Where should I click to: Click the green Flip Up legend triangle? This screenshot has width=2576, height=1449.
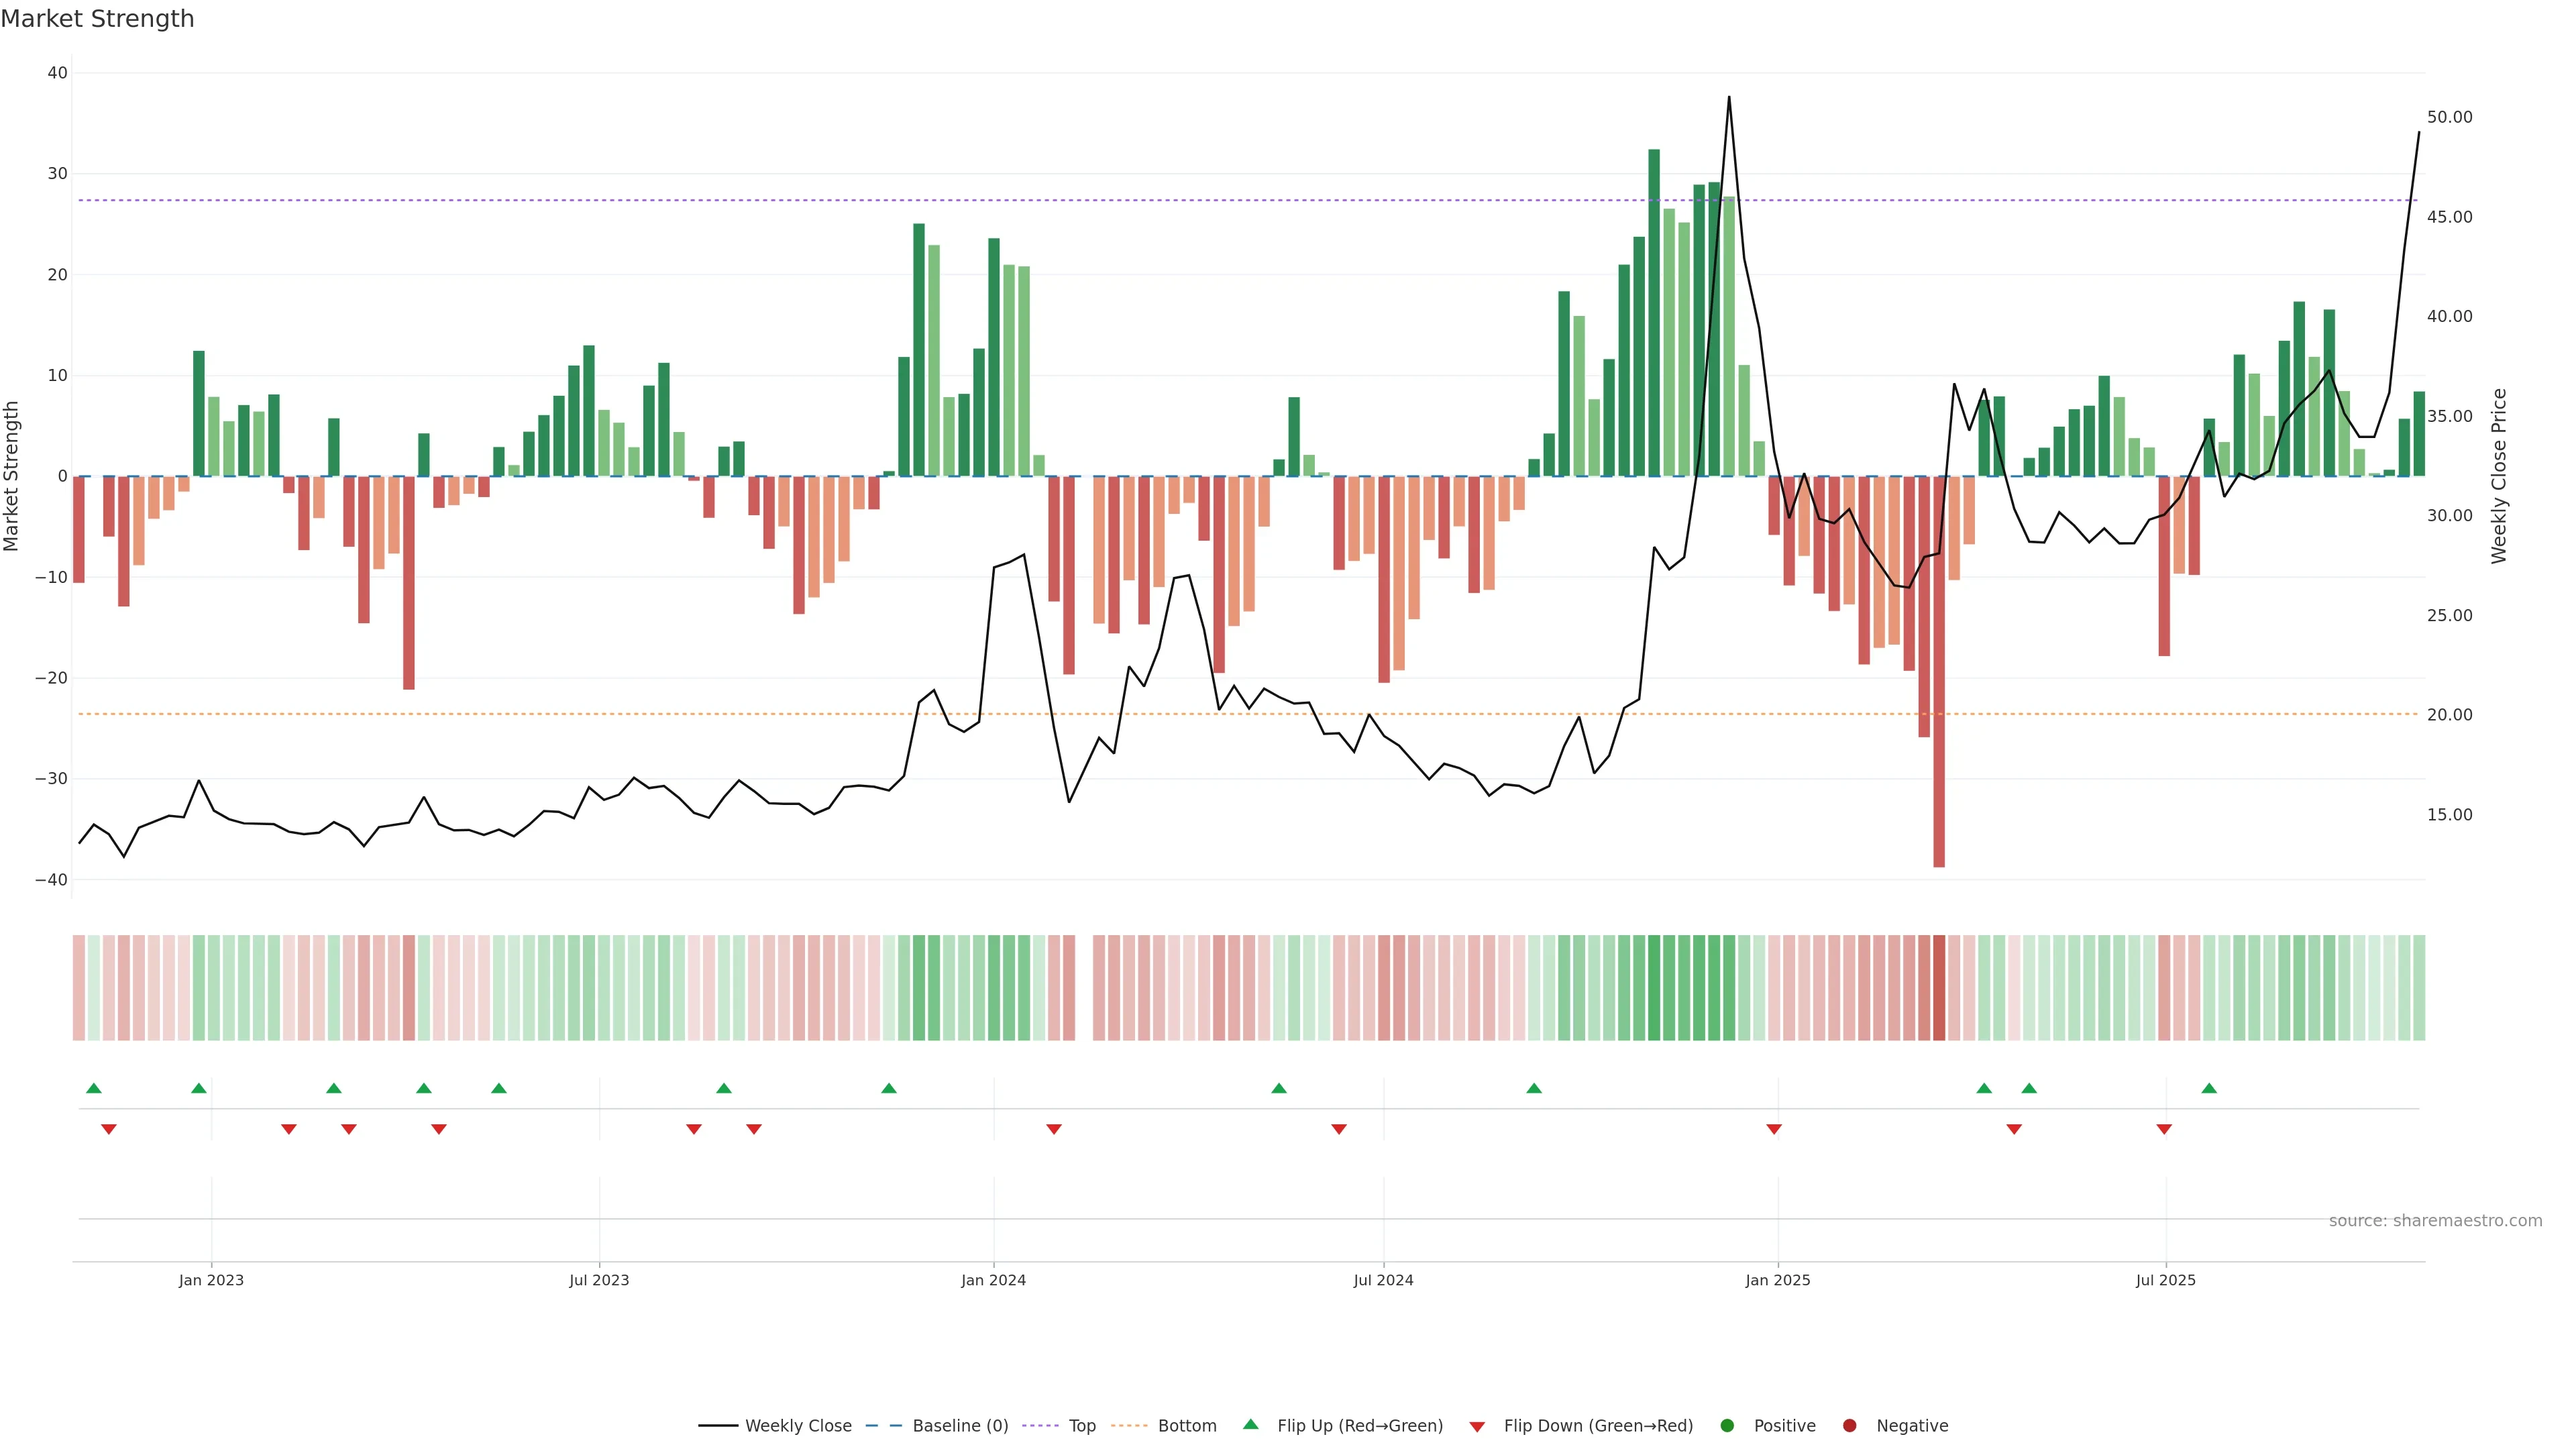click(1250, 1424)
